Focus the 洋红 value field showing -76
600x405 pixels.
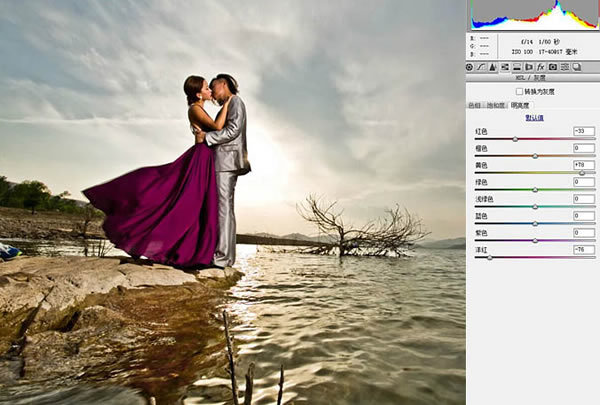click(x=584, y=250)
